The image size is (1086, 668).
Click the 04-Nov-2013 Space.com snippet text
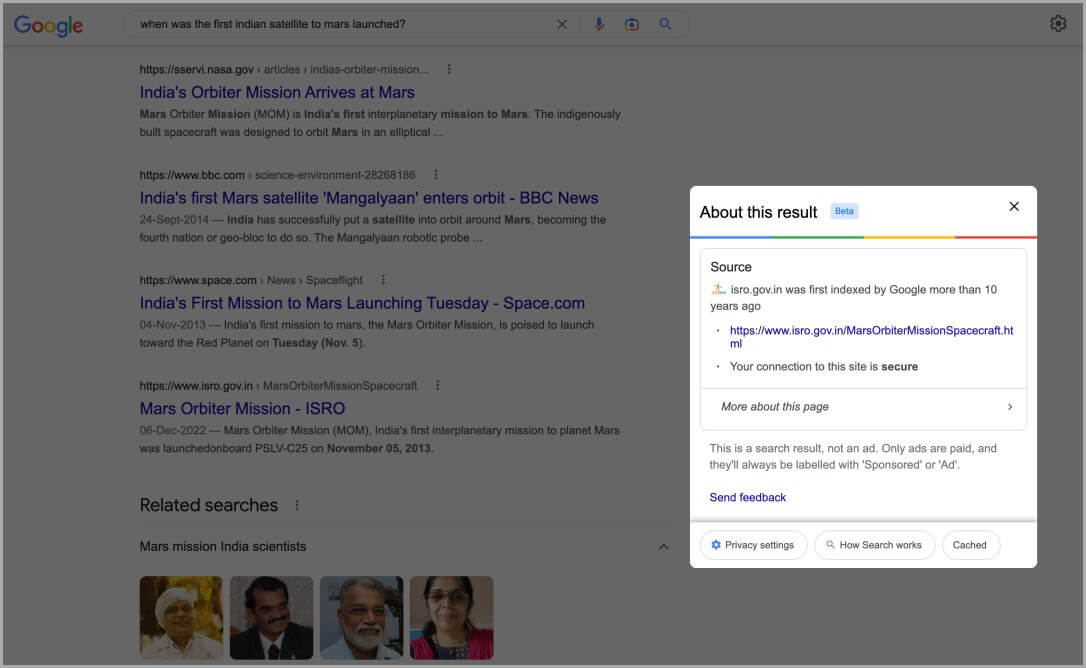[366, 334]
